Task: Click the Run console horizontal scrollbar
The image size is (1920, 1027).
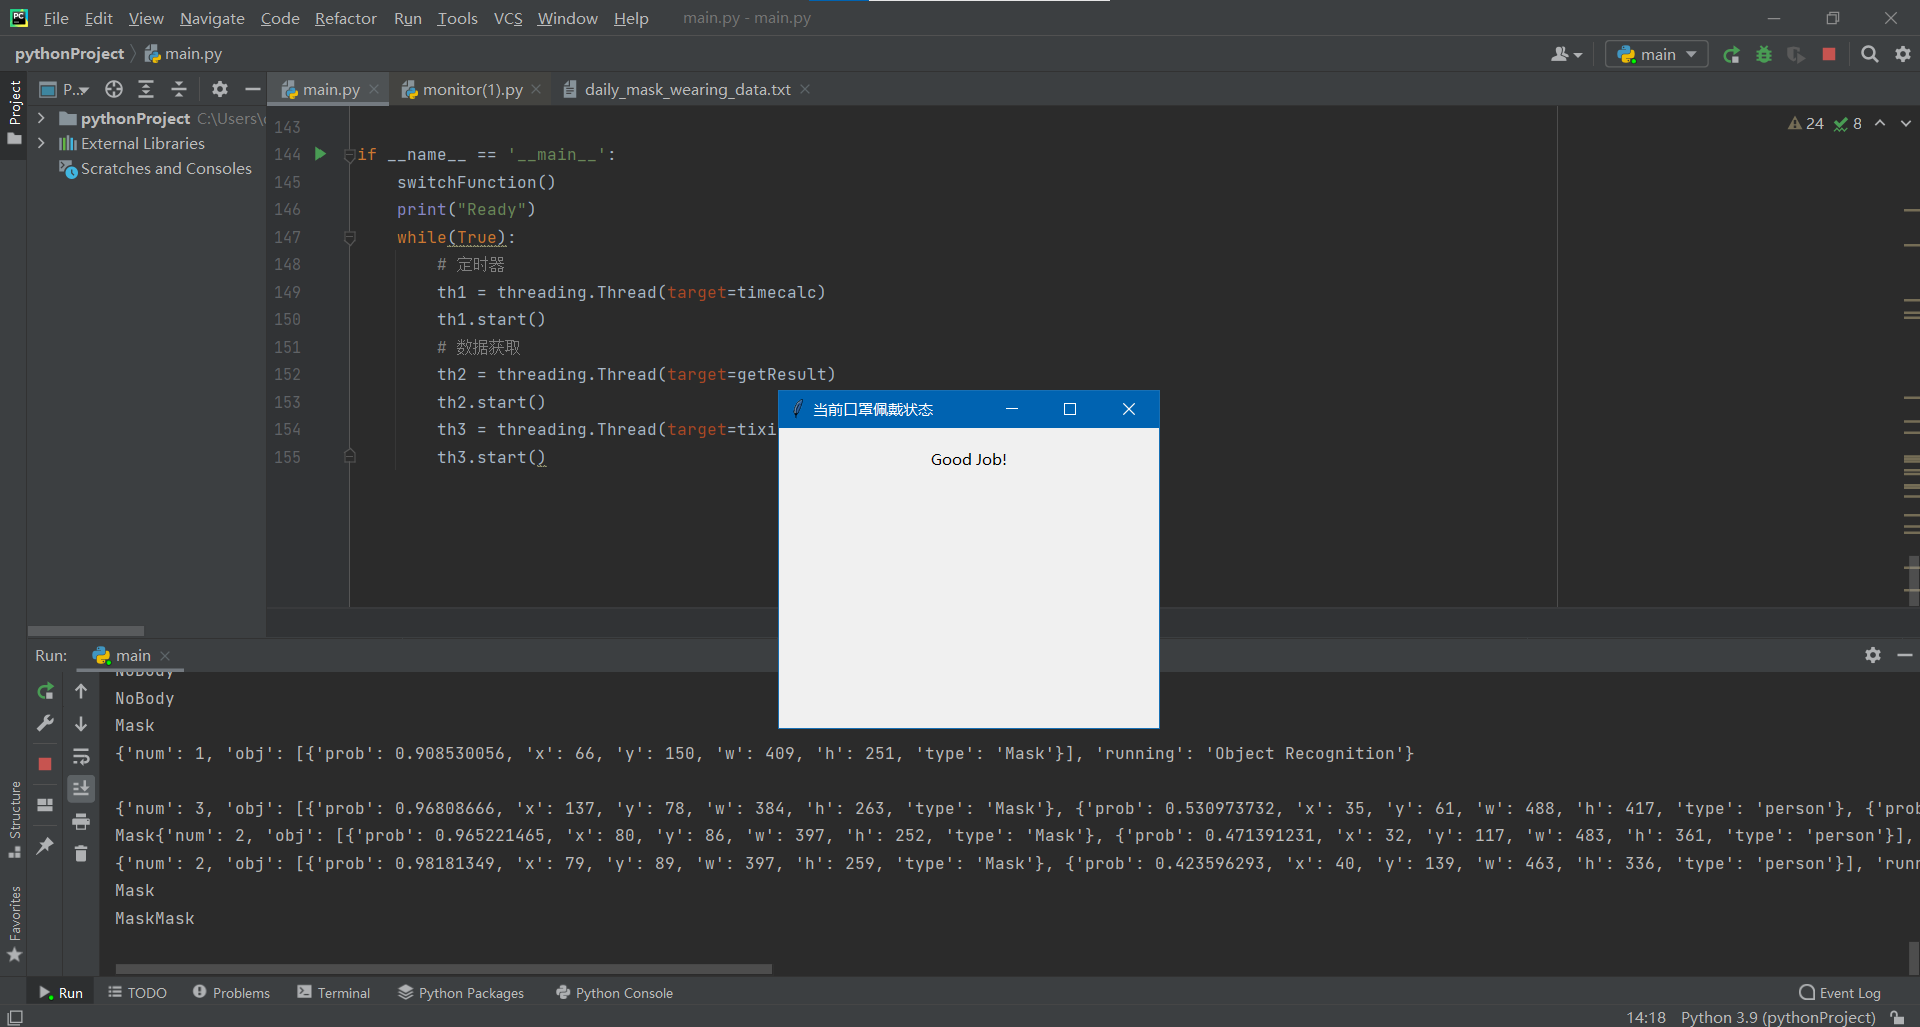Action: pos(443,968)
